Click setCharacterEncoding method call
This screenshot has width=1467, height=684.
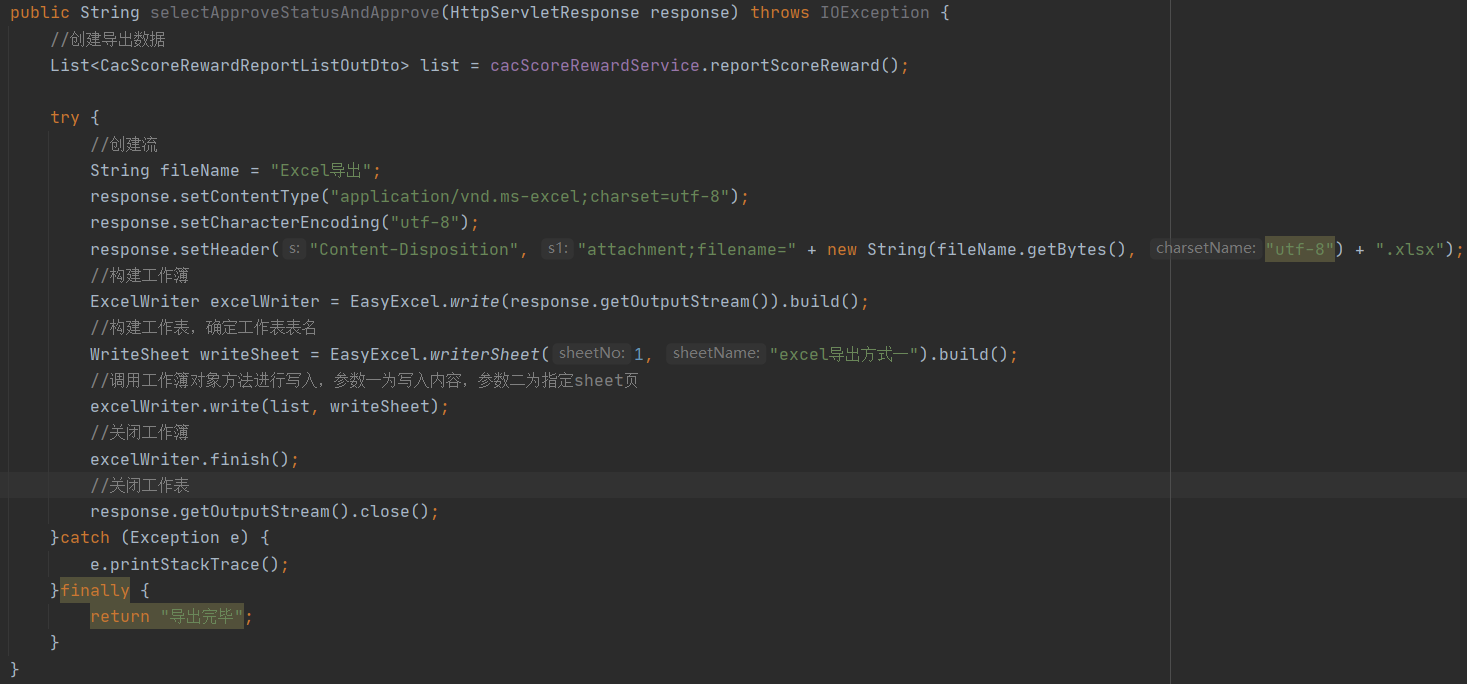[x=280, y=222]
